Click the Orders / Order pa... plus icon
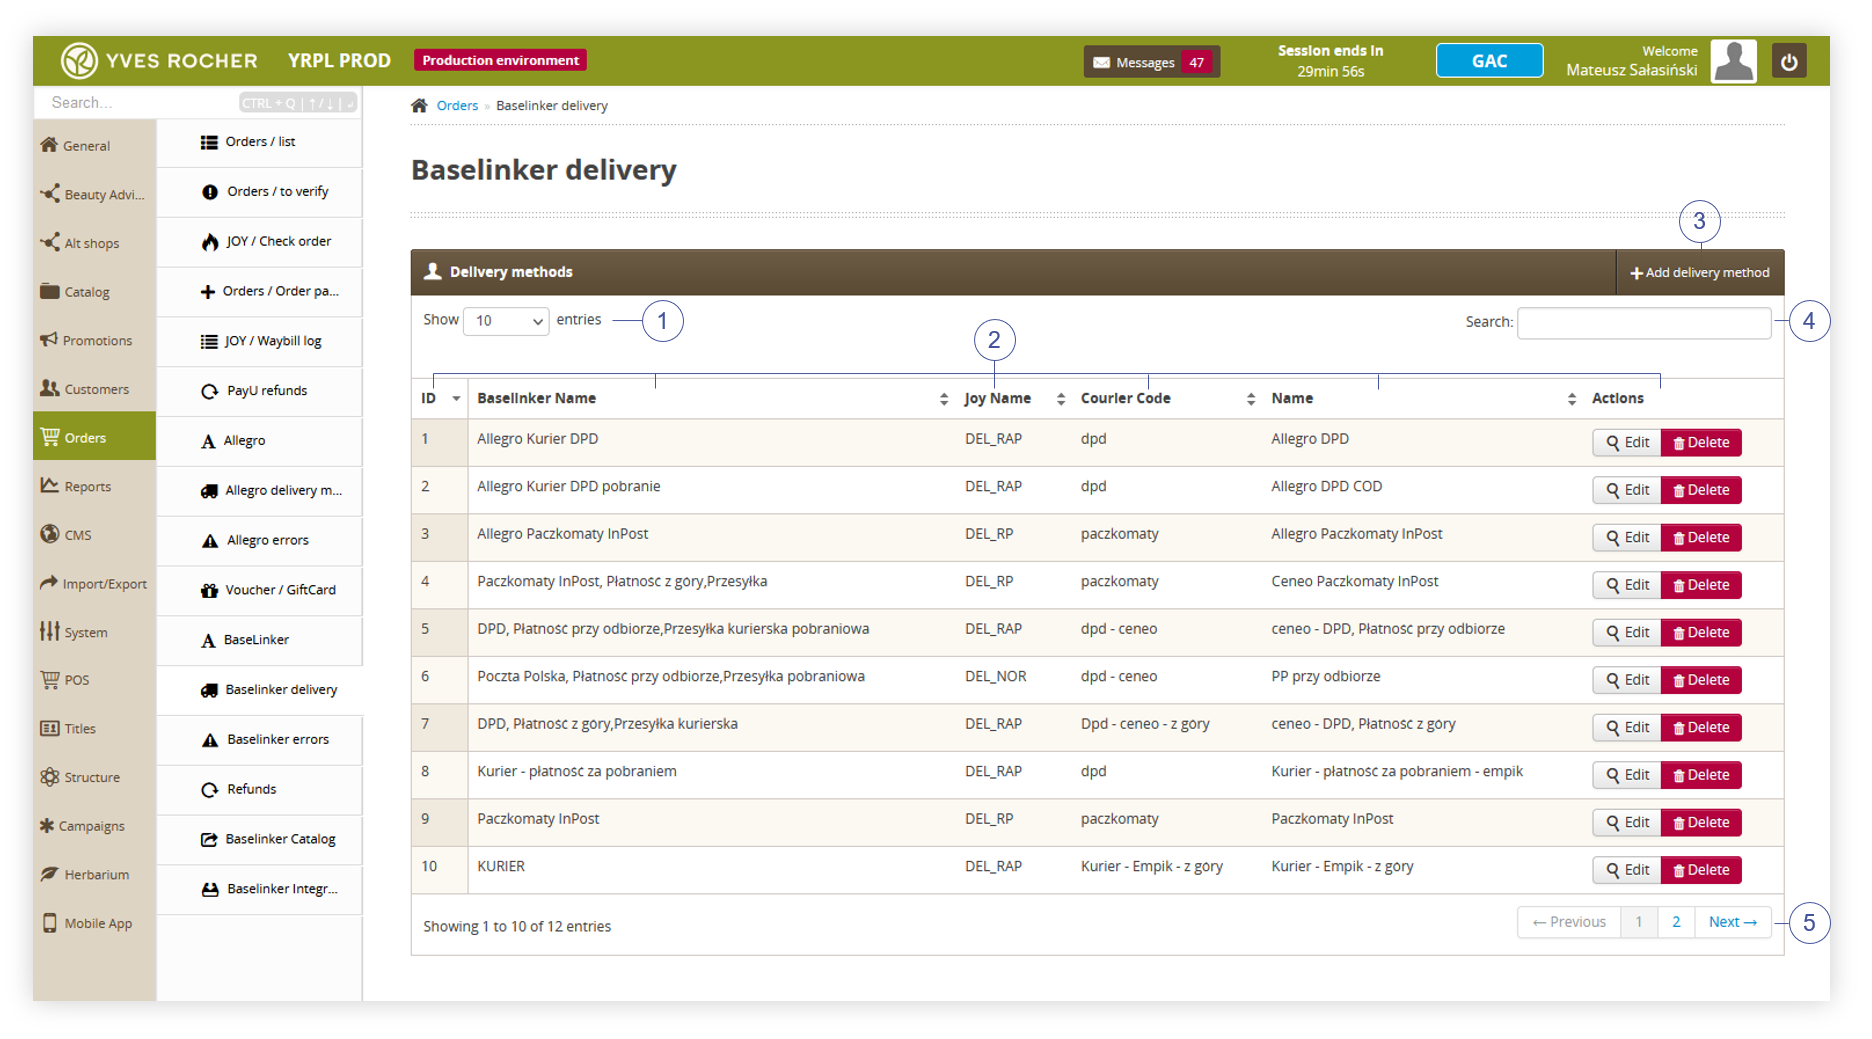The image size is (1872, 1039). 208,292
